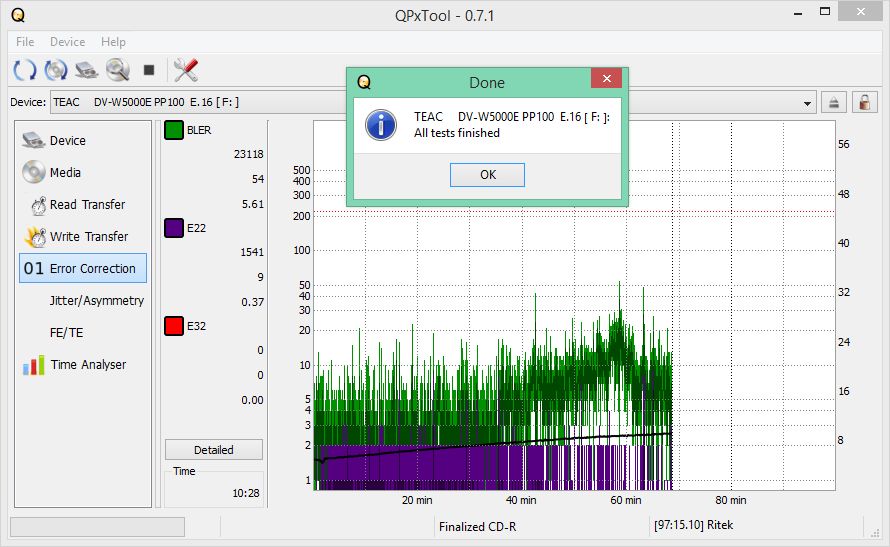
Task: Select the Media sidebar item
Action: pyautogui.click(x=83, y=172)
